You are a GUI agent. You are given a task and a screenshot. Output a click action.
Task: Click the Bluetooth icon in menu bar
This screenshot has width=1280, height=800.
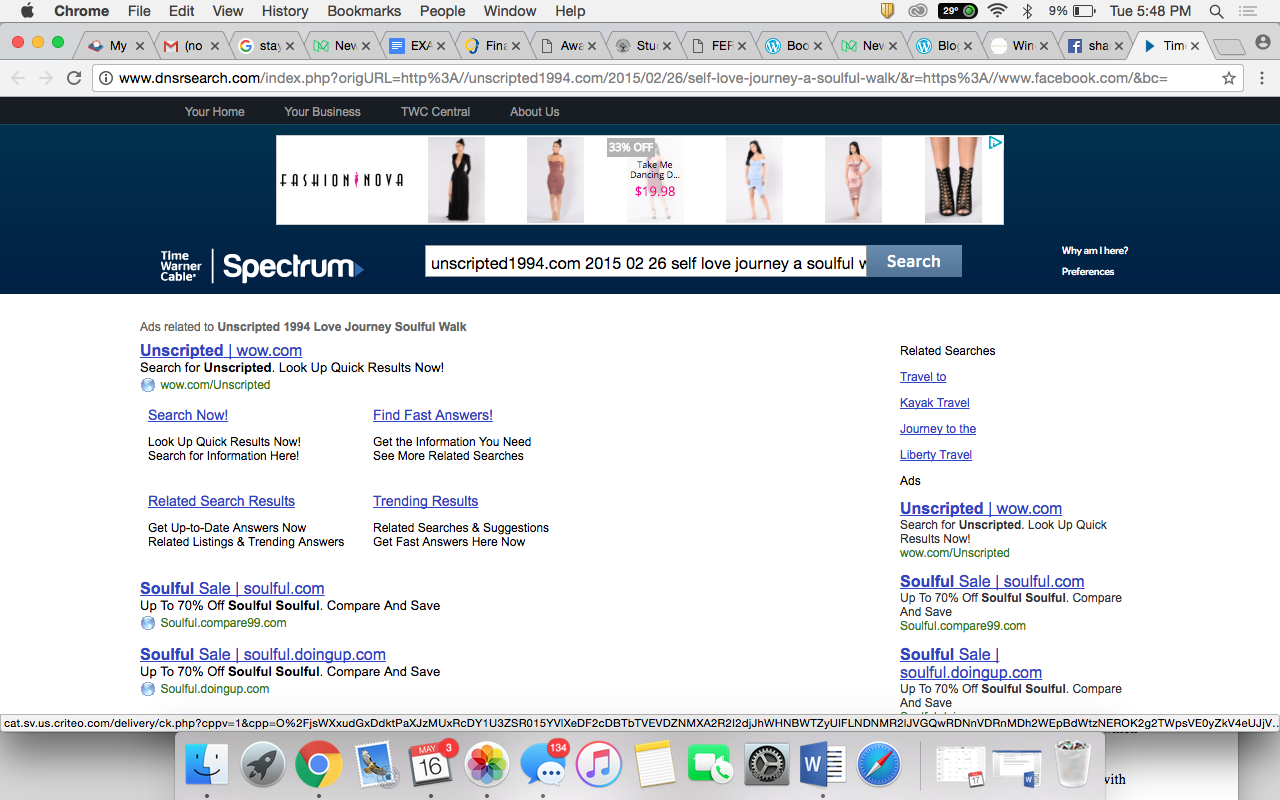(1027, 11)
